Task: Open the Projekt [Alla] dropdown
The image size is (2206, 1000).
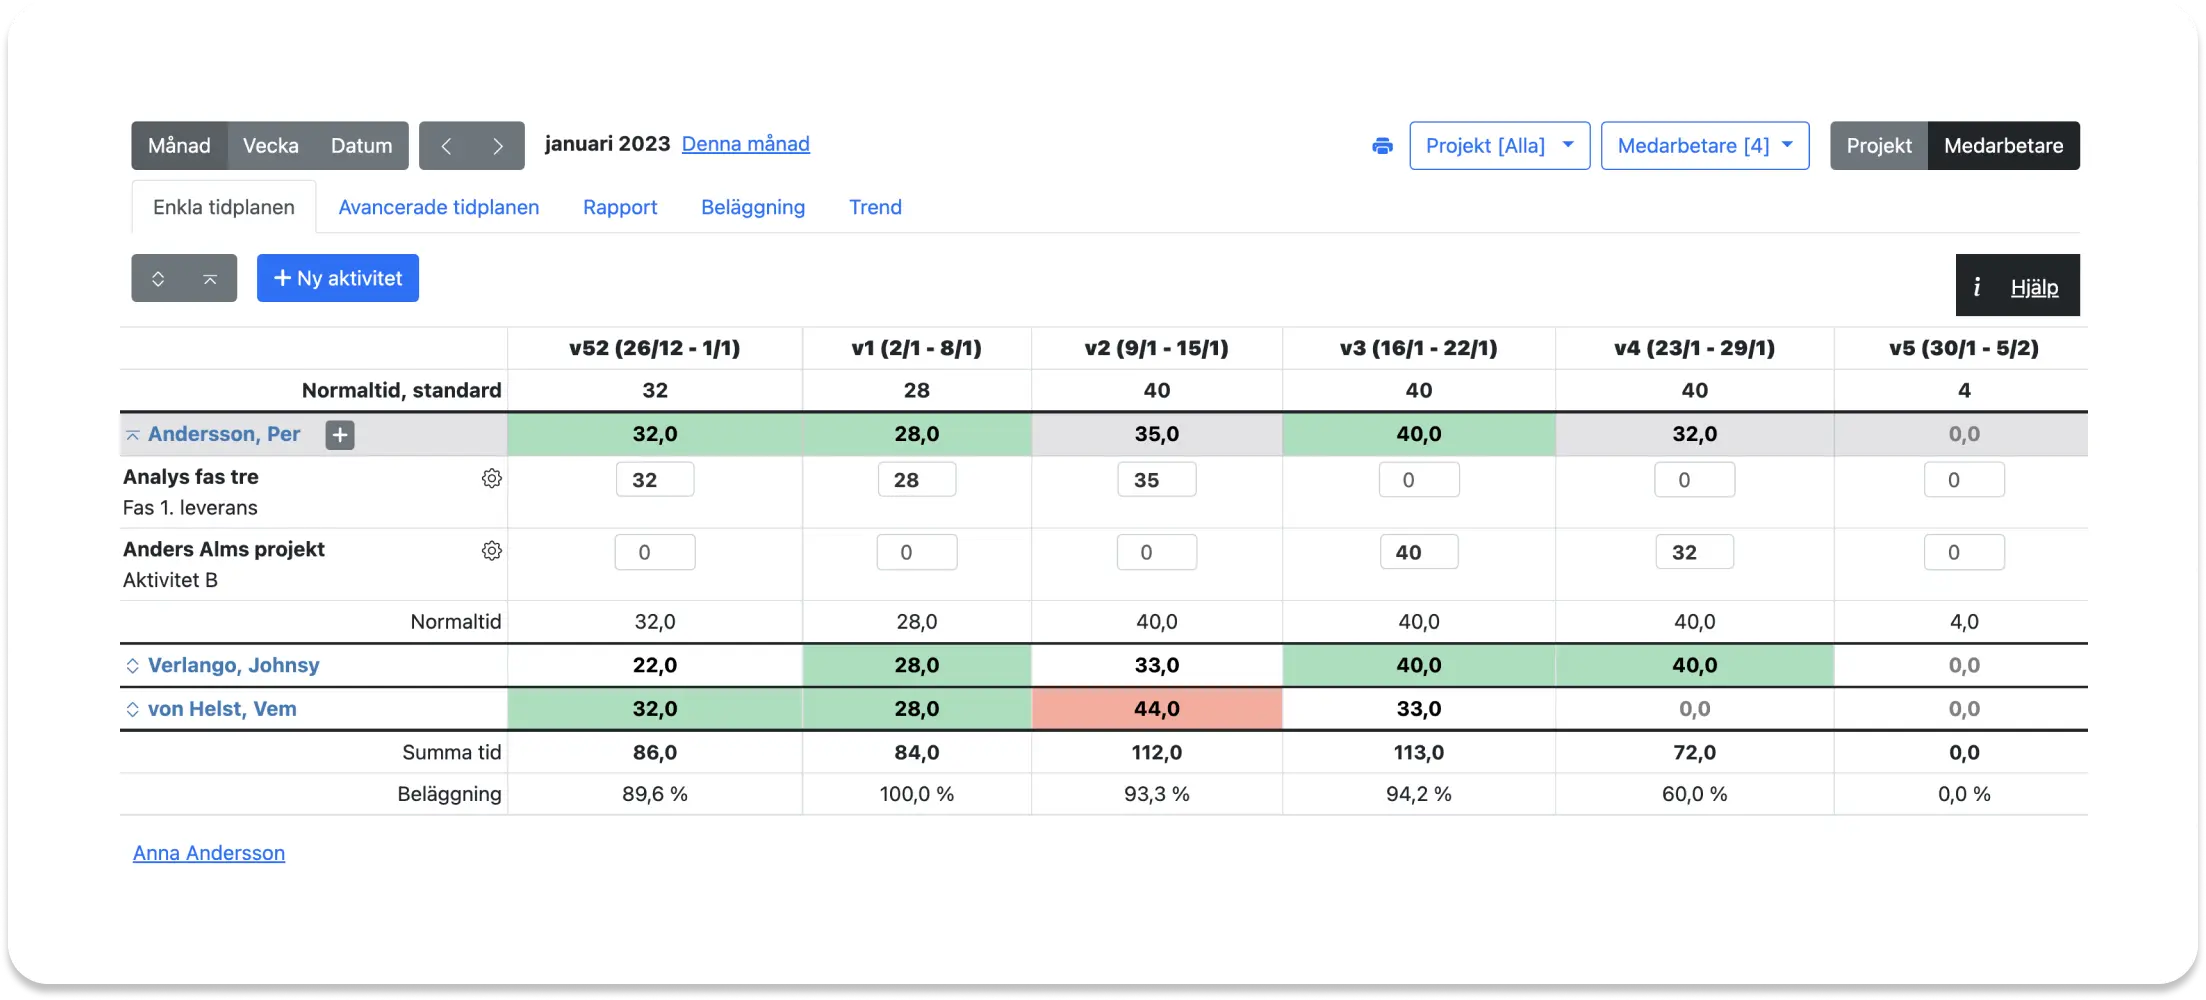Action: [x=1499, y=146]
